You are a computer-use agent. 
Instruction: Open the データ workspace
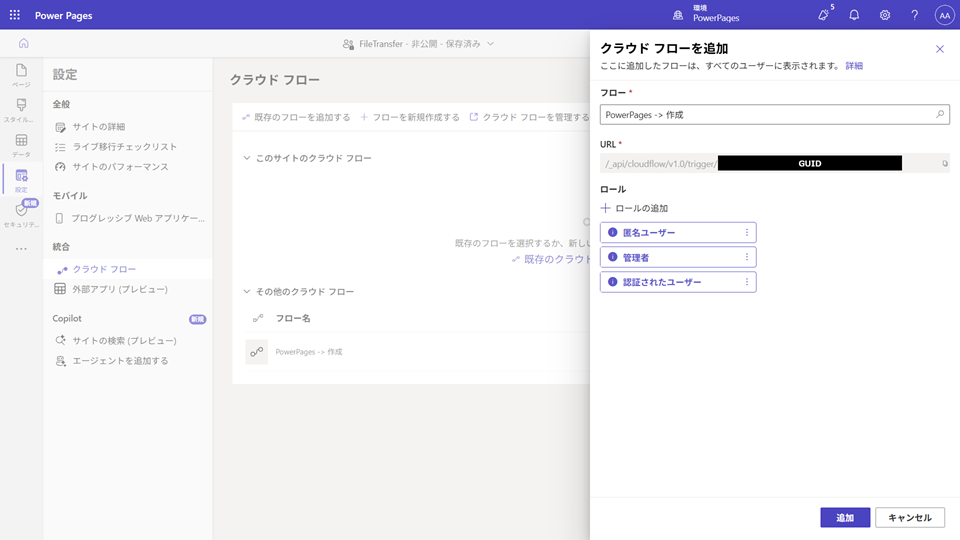point(21,146)
